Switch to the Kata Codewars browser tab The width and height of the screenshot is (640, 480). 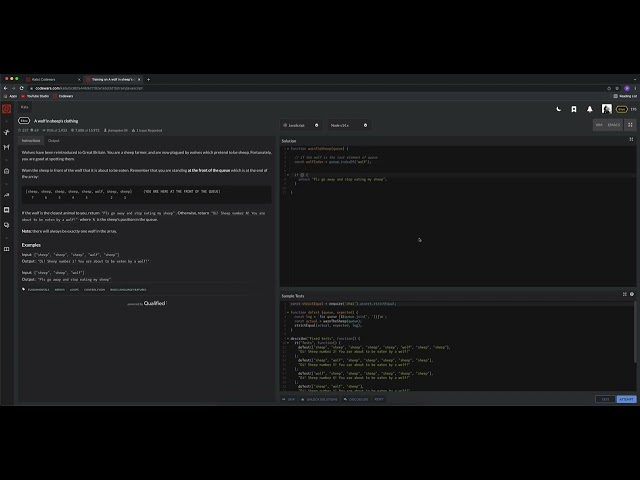tap(52, 79)
